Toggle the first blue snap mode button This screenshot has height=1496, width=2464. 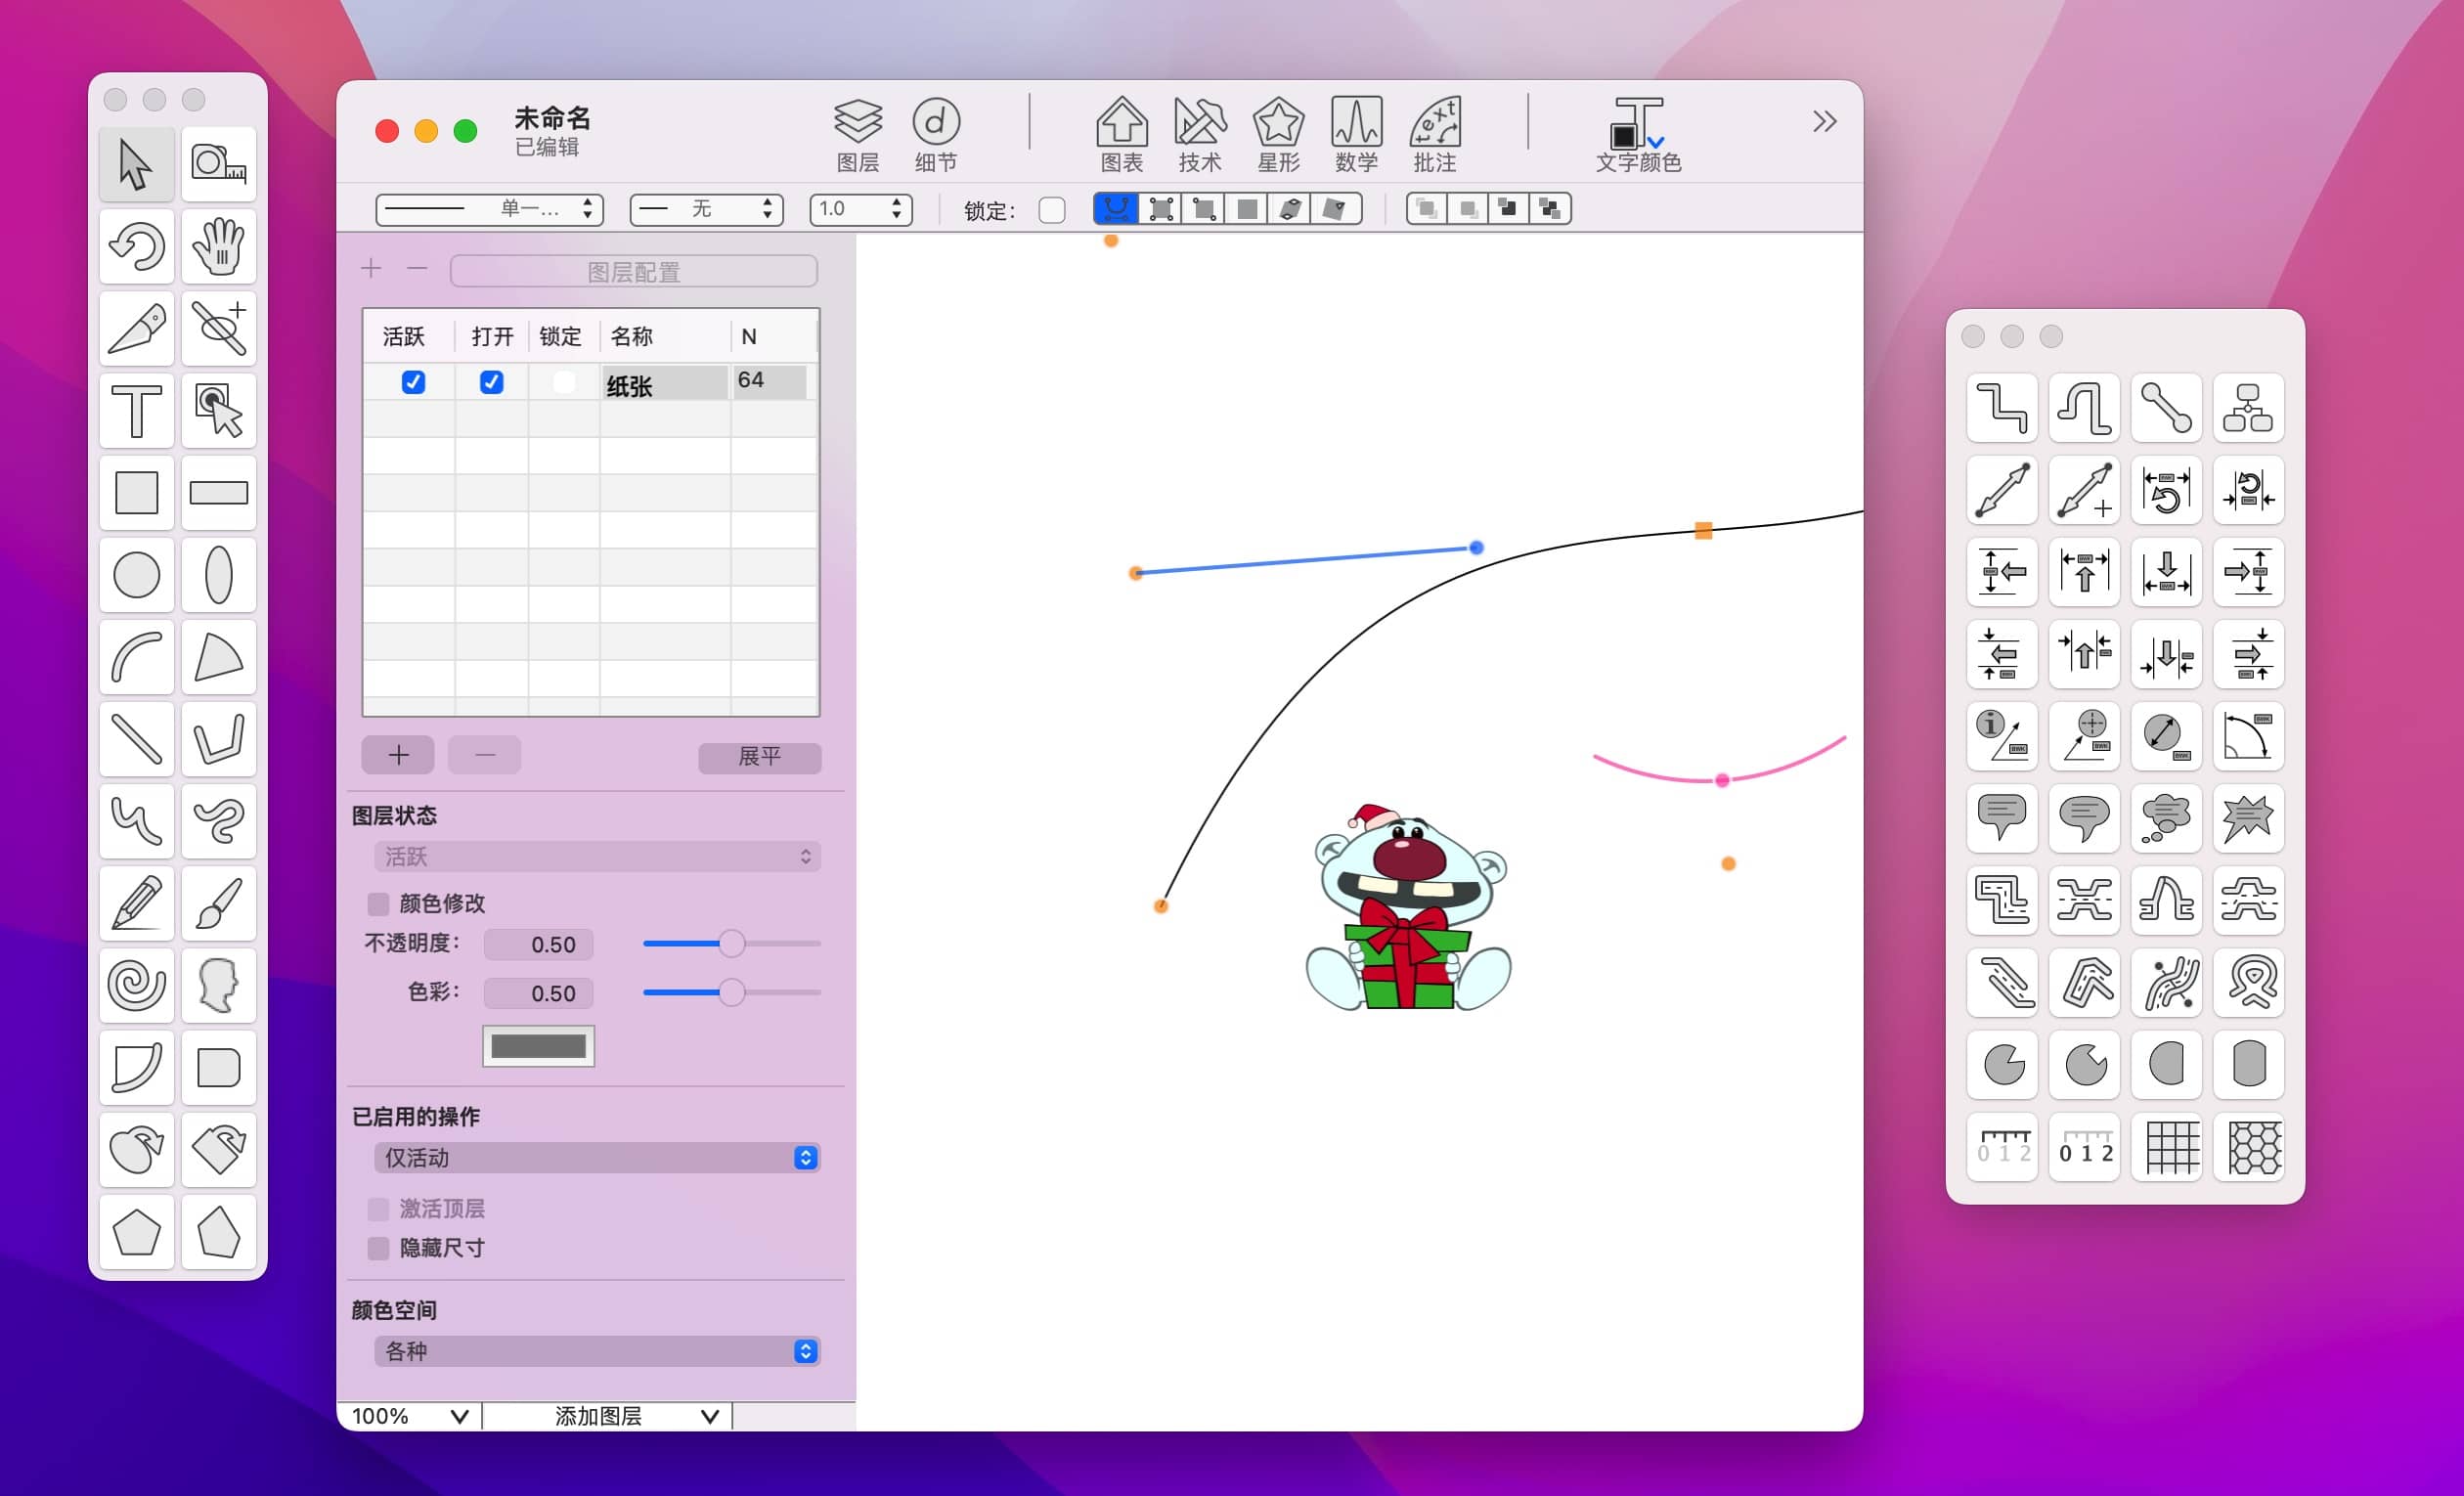click(1116, 209)
